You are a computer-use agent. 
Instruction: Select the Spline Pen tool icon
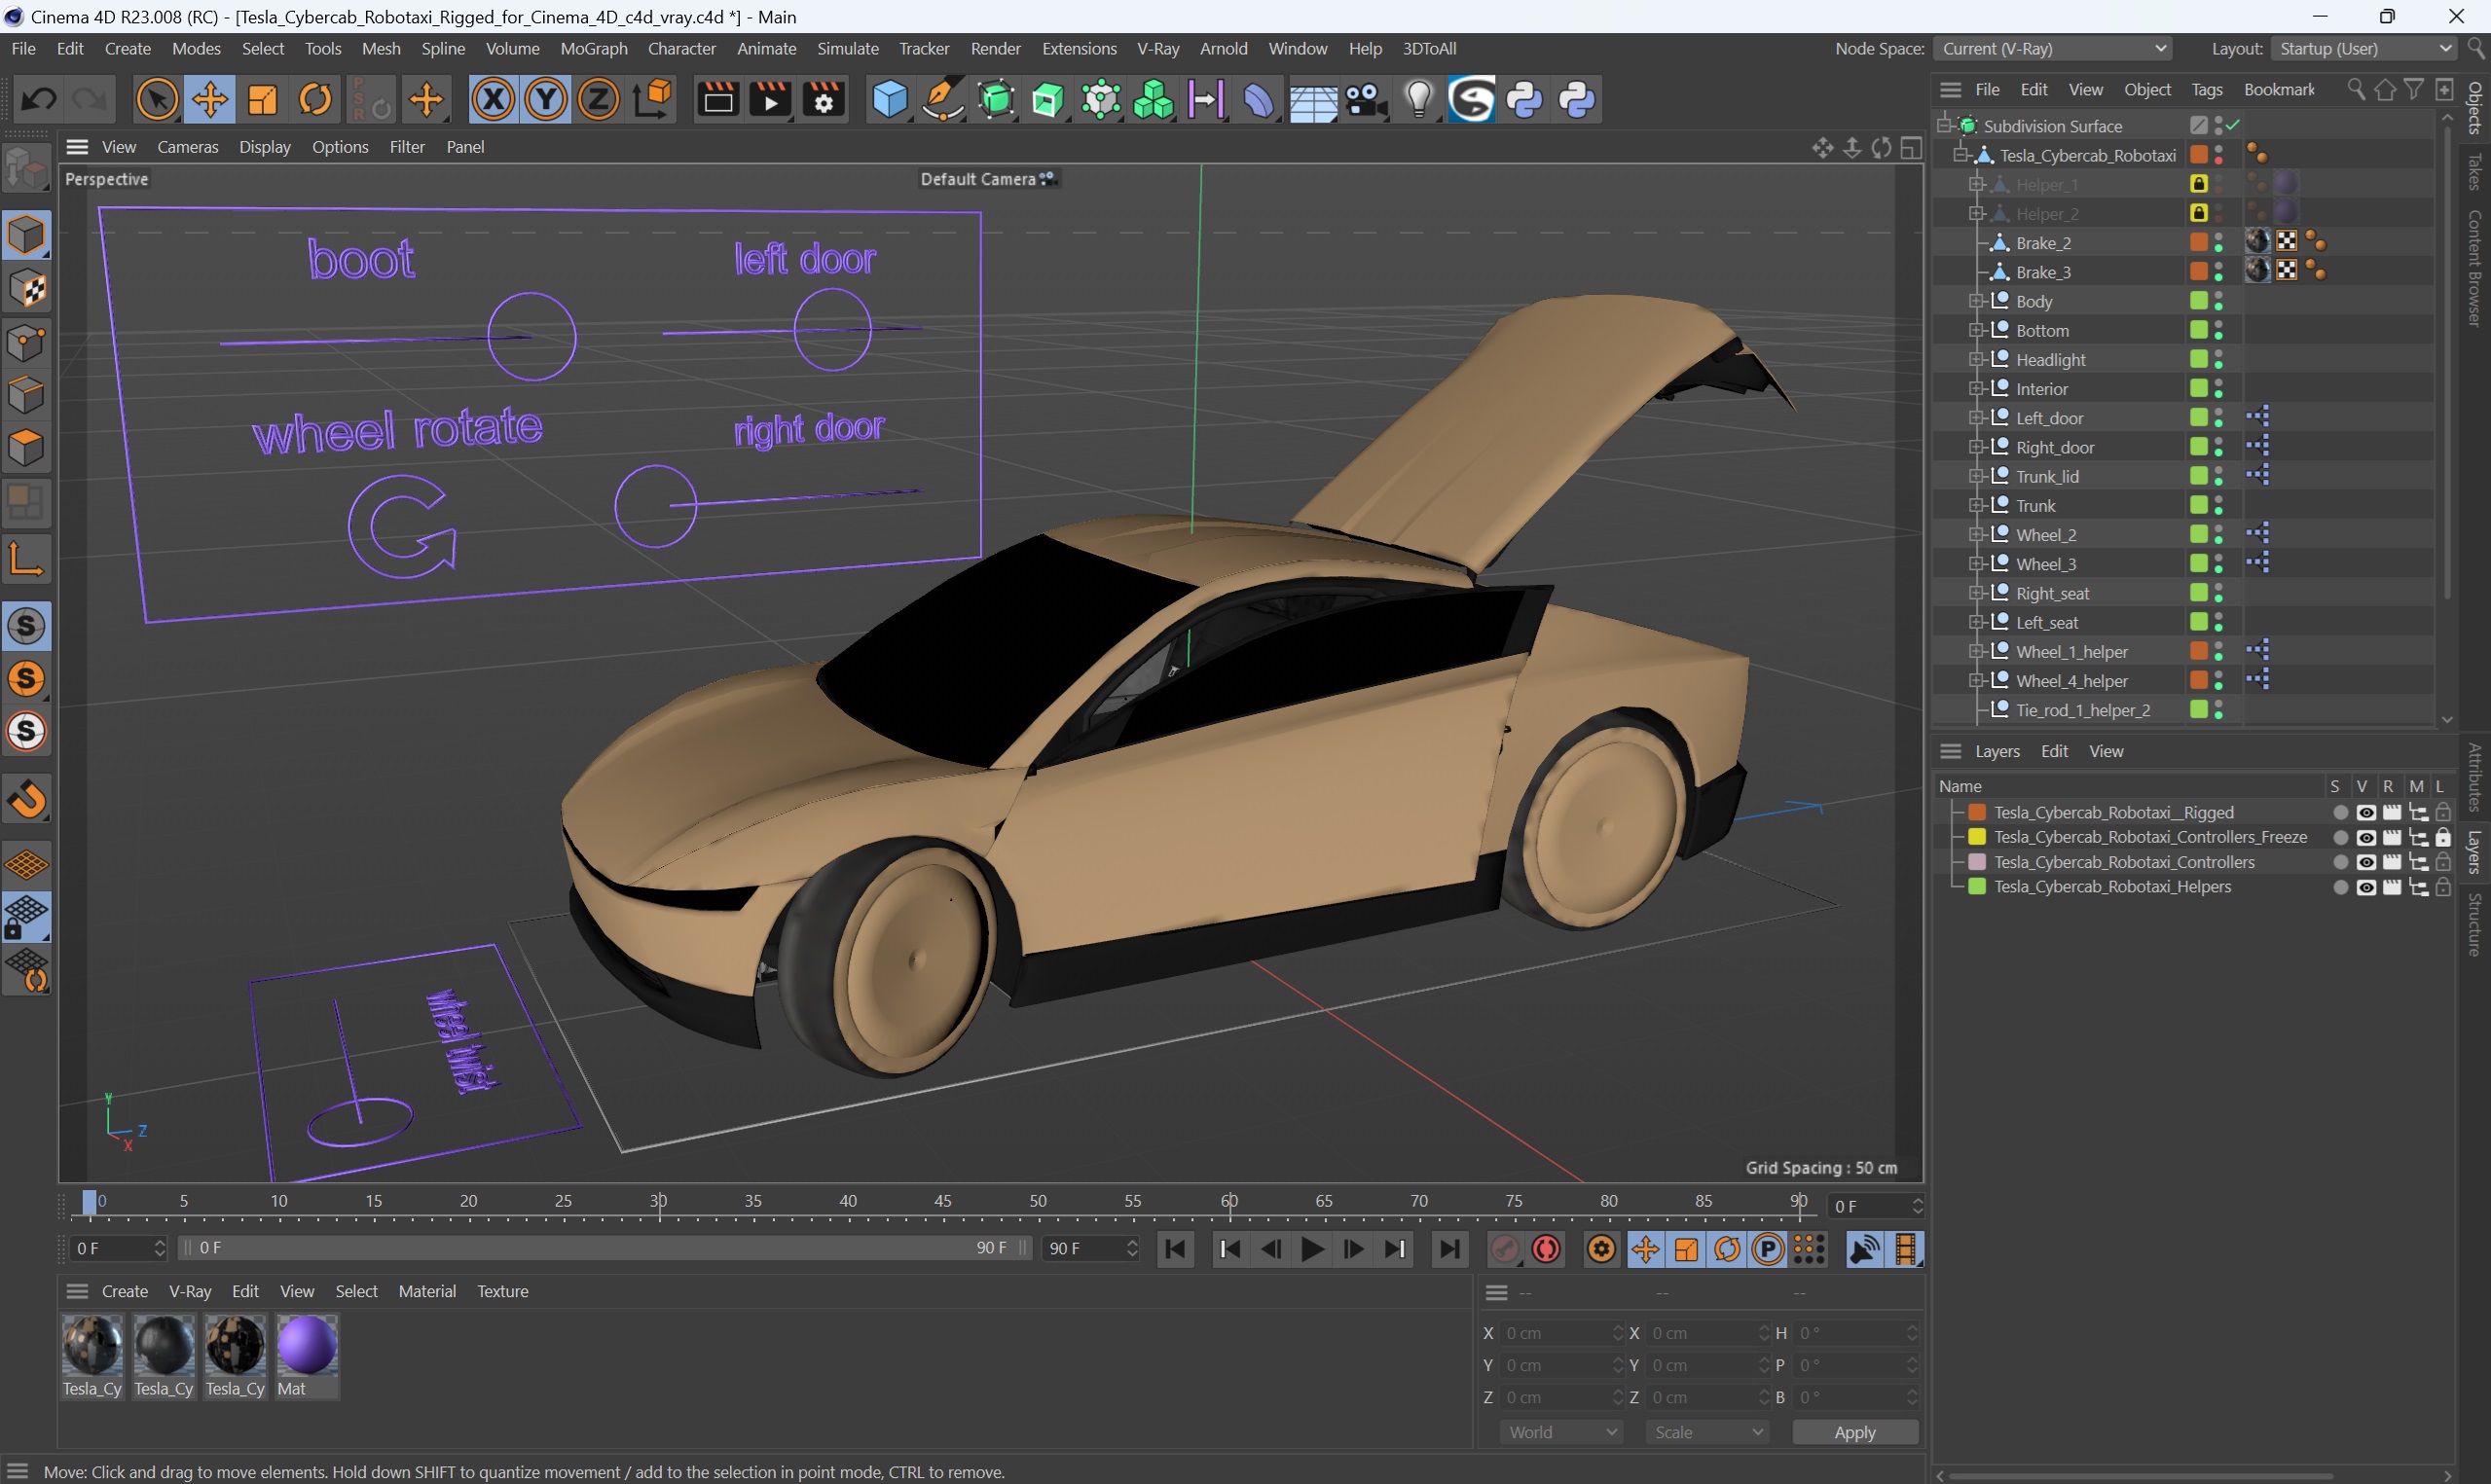click(942, 99)
